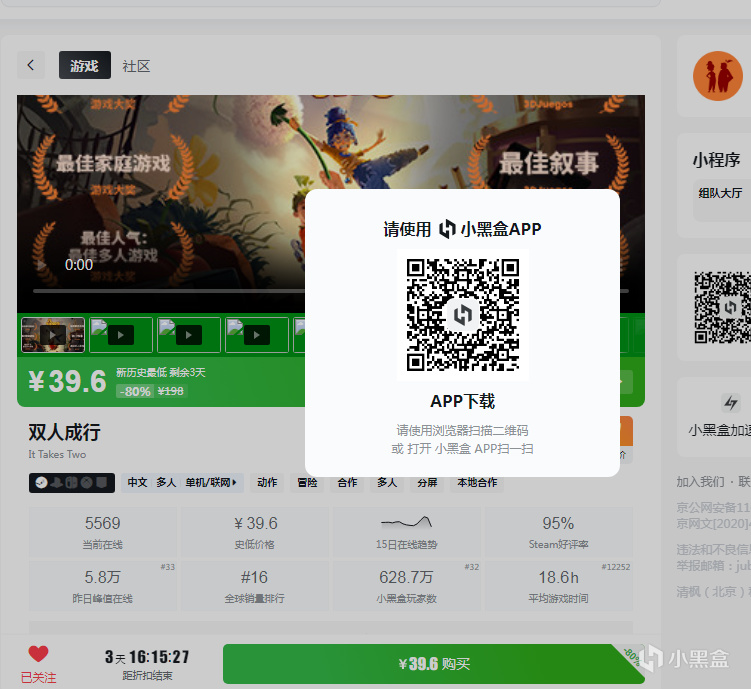Click the game title 双人成行
This screenshot has width=751, height=689.
click(65, 432)
